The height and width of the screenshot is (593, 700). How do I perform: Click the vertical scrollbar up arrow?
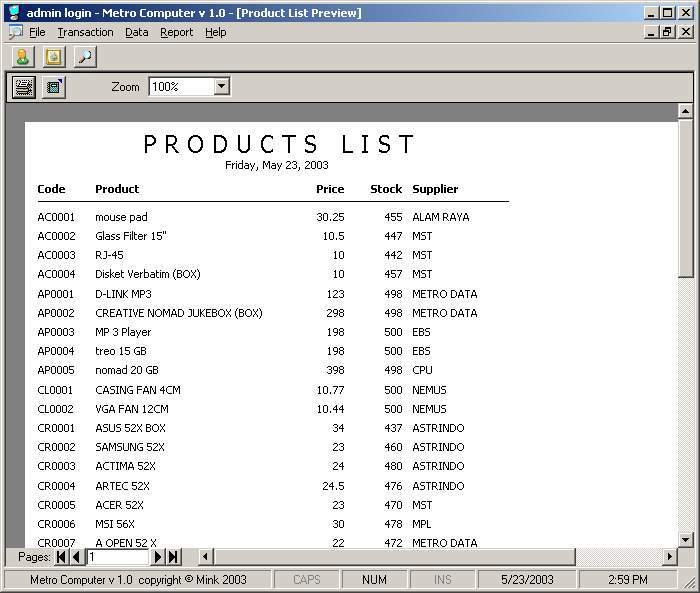(685, 111)
